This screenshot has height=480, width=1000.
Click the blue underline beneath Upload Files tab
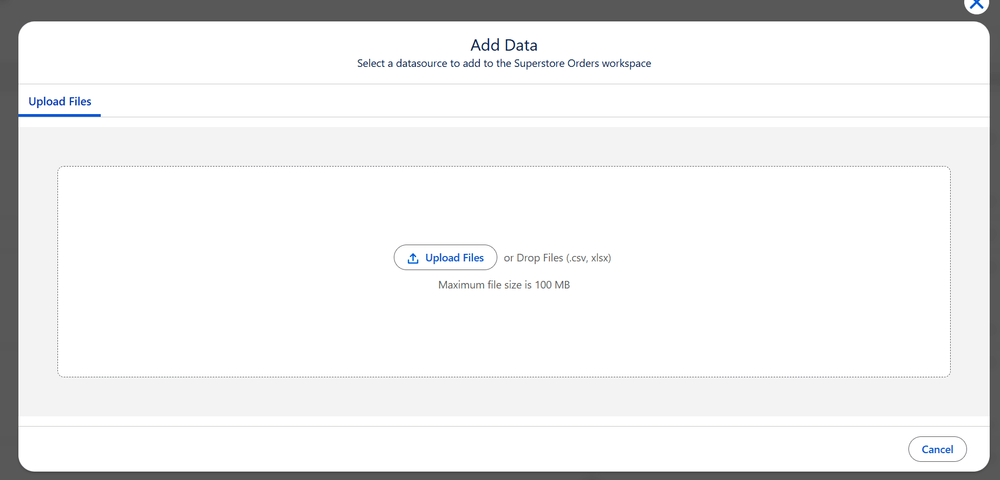(60, 115)
